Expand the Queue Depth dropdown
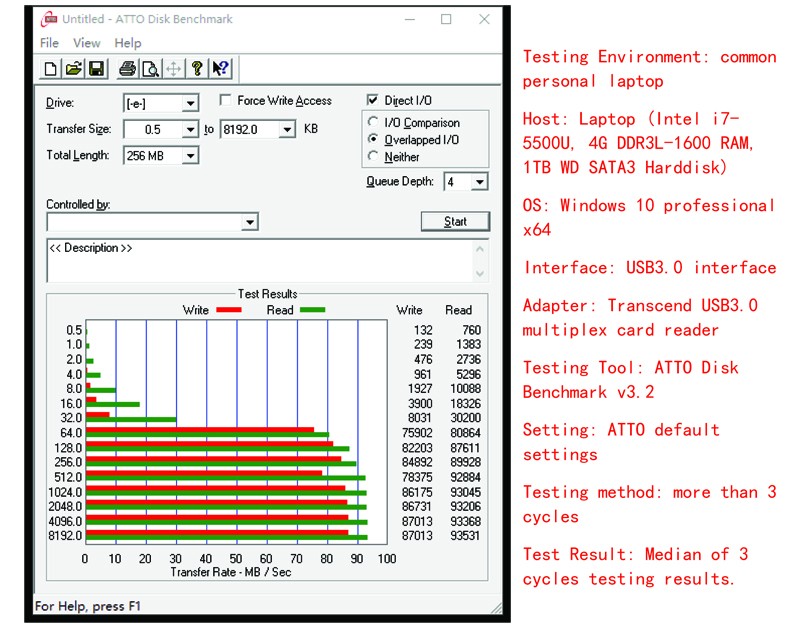This screenshot has height=626, width=800. 479,182
